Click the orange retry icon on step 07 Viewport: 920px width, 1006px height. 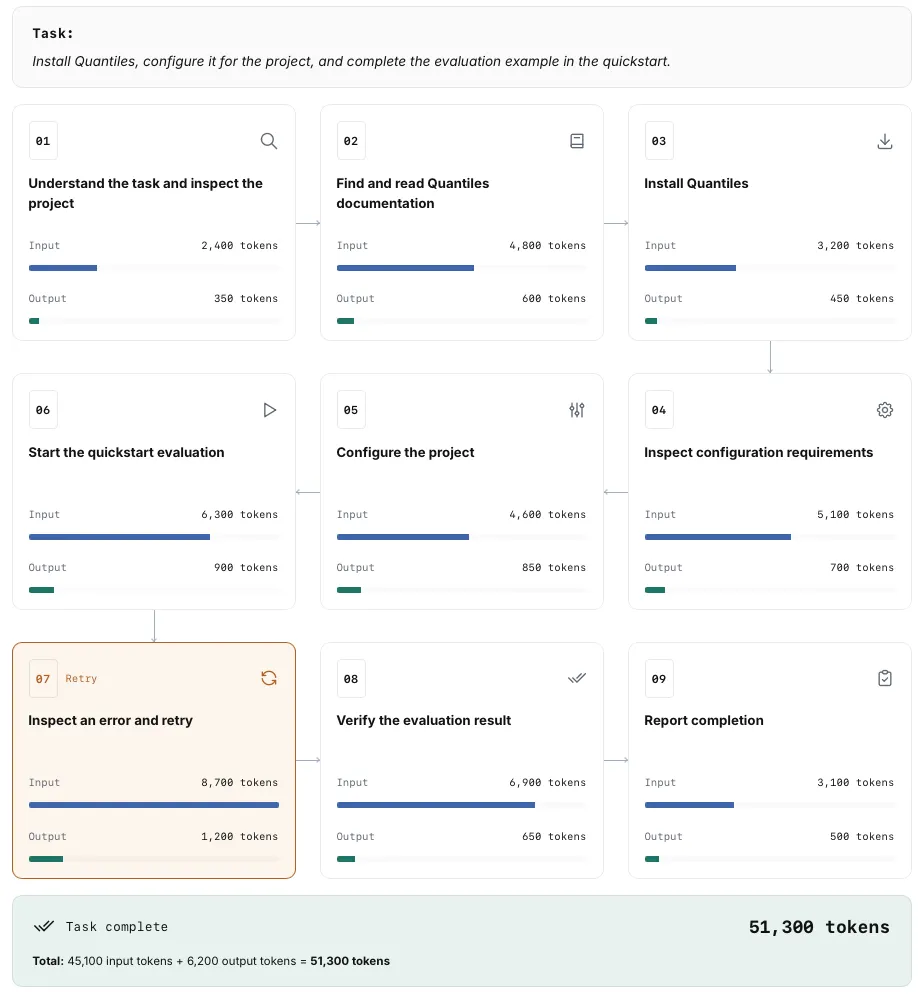268,678
